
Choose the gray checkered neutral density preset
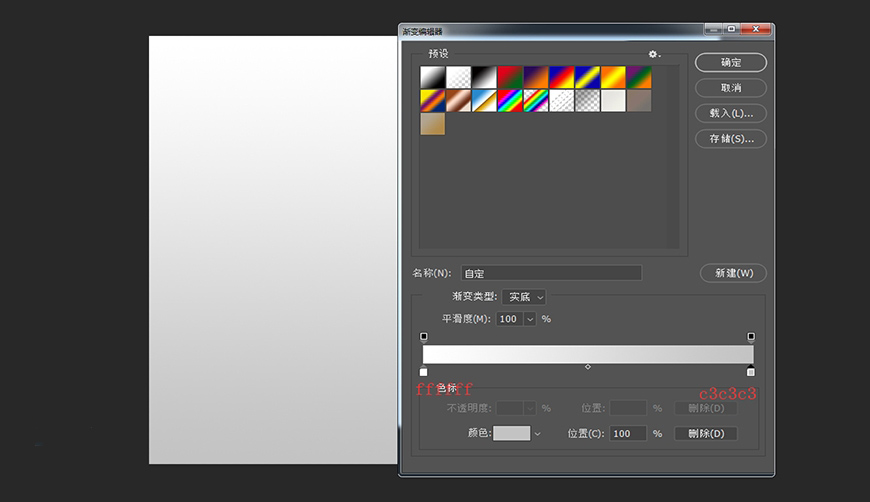click(x=588, y=101)
